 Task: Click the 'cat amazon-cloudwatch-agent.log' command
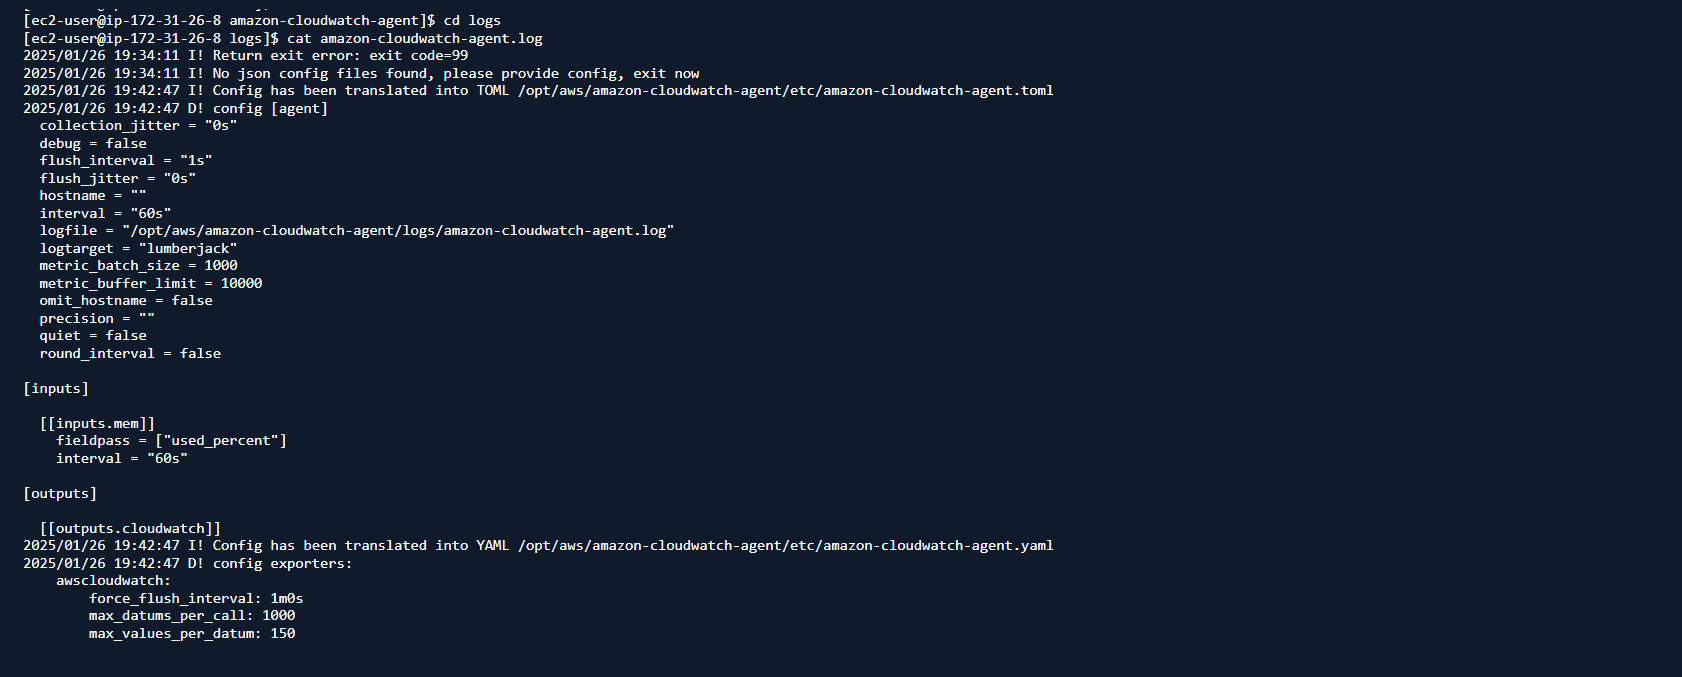pos(415,38)
